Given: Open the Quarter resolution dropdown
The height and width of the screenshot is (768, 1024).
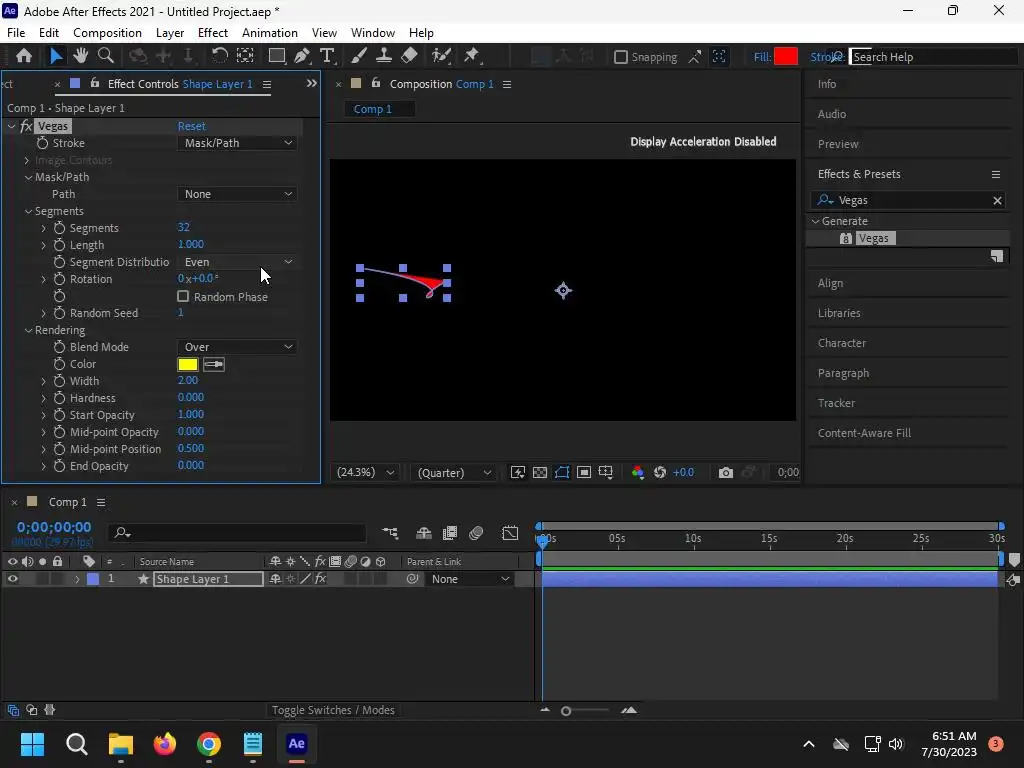Looking at the screenshot, I should point(455,472).
